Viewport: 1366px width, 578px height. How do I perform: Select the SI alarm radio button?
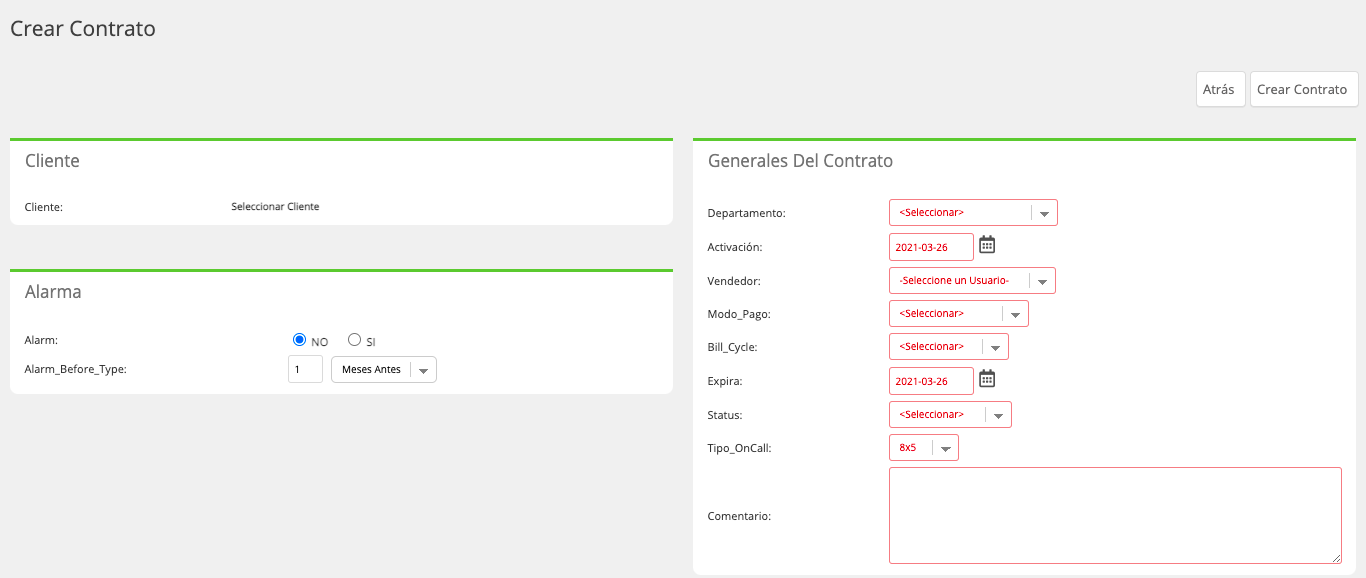tap(354, 340)
